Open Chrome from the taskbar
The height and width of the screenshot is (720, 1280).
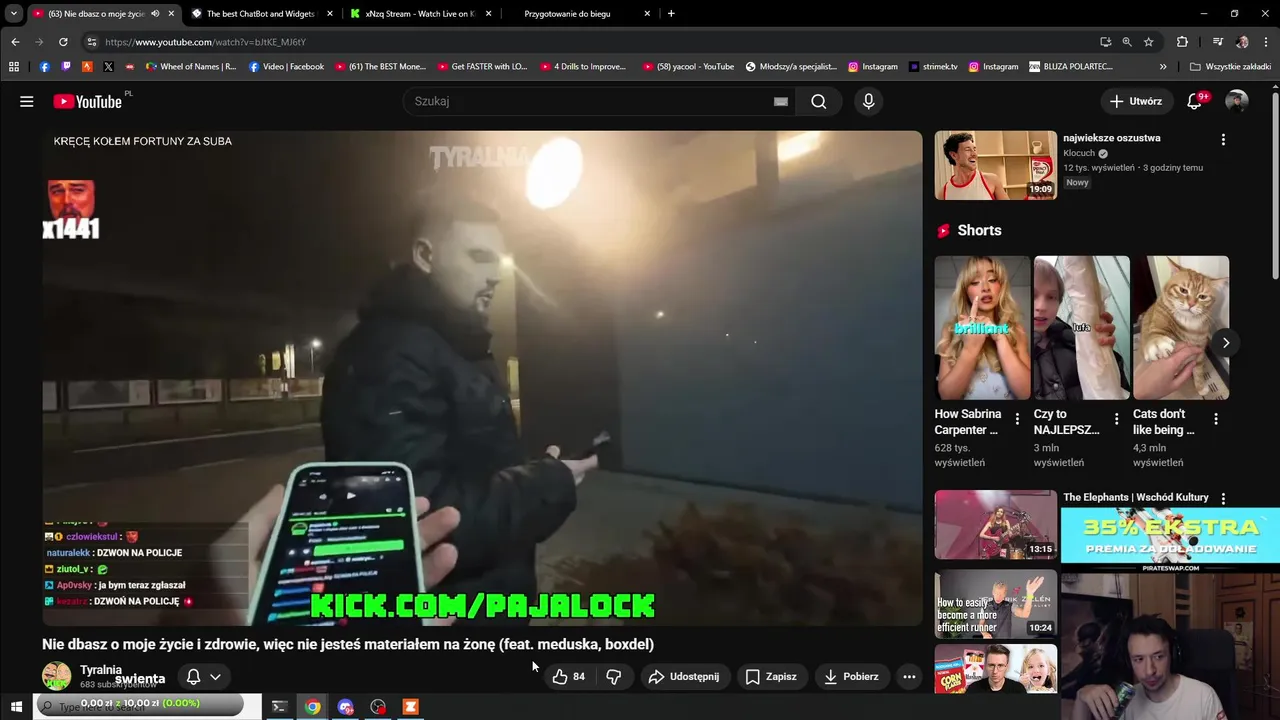tap(313, 707)
